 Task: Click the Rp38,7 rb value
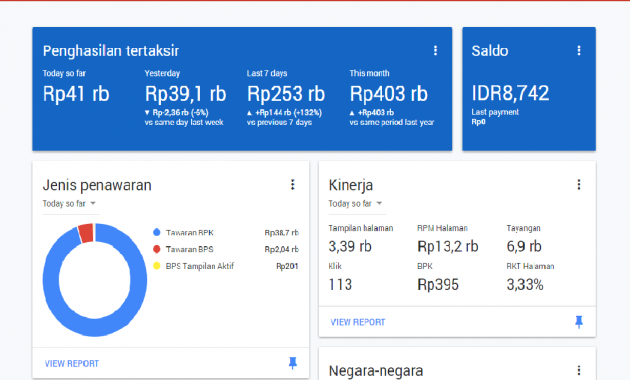(x=281, y=233)
